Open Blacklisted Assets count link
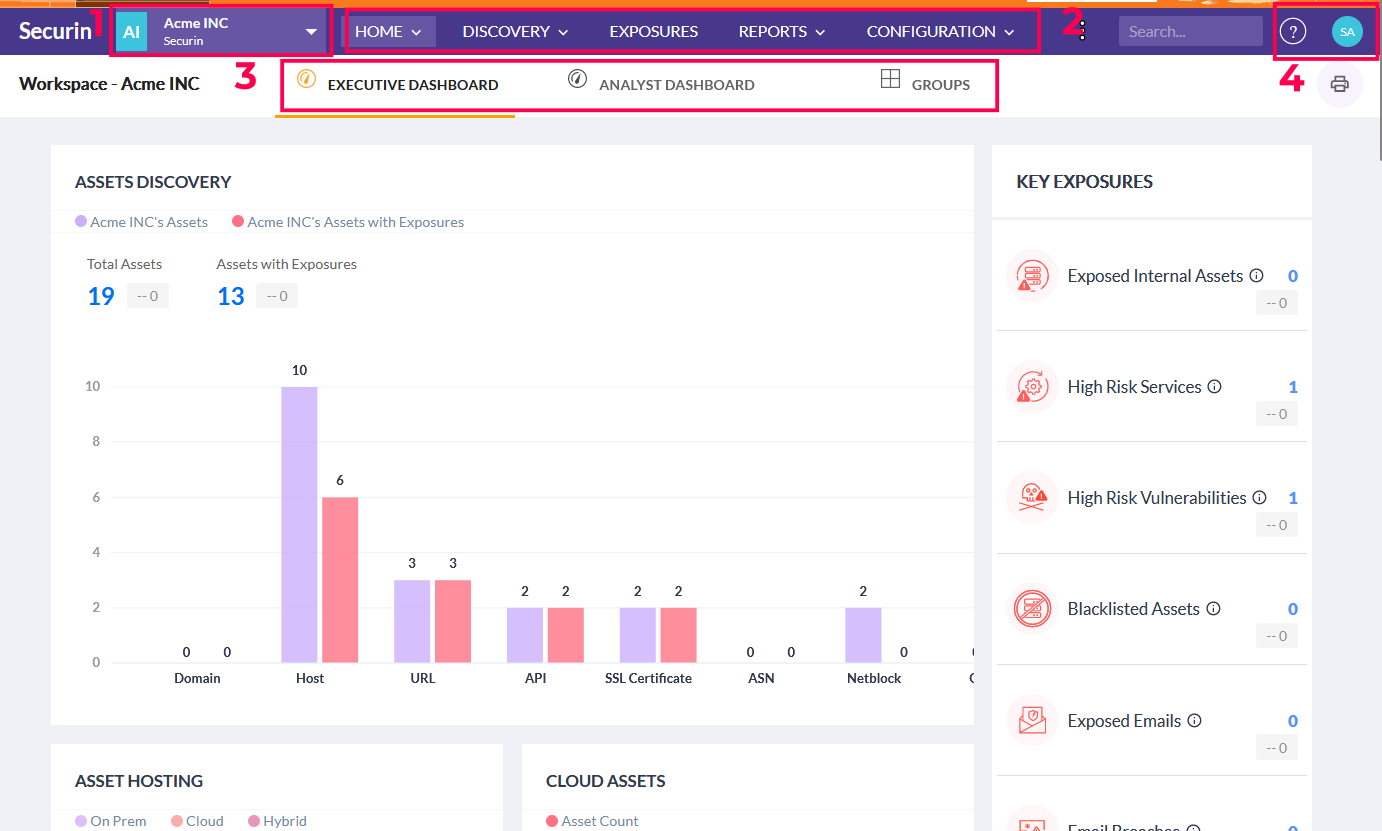Viewport: 1382px width, 831px height. pos(1293,609)
